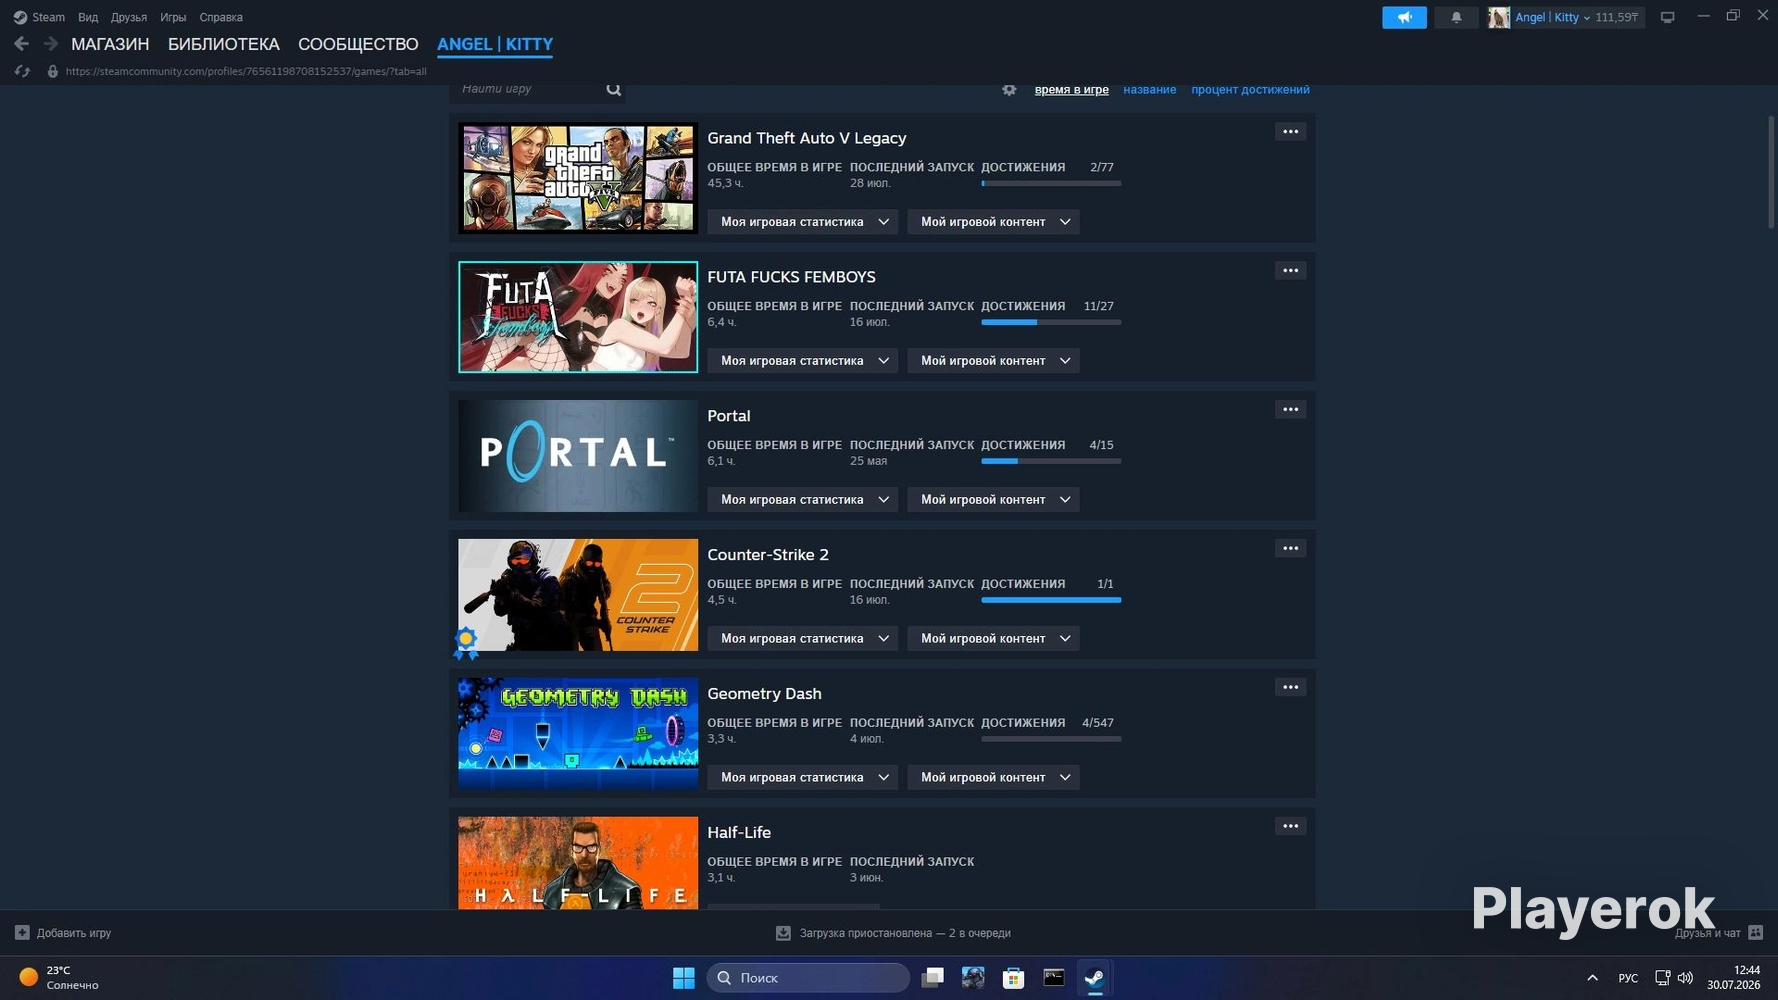
Task: Open the announcements megaphone button
Action: (1404, 17)
